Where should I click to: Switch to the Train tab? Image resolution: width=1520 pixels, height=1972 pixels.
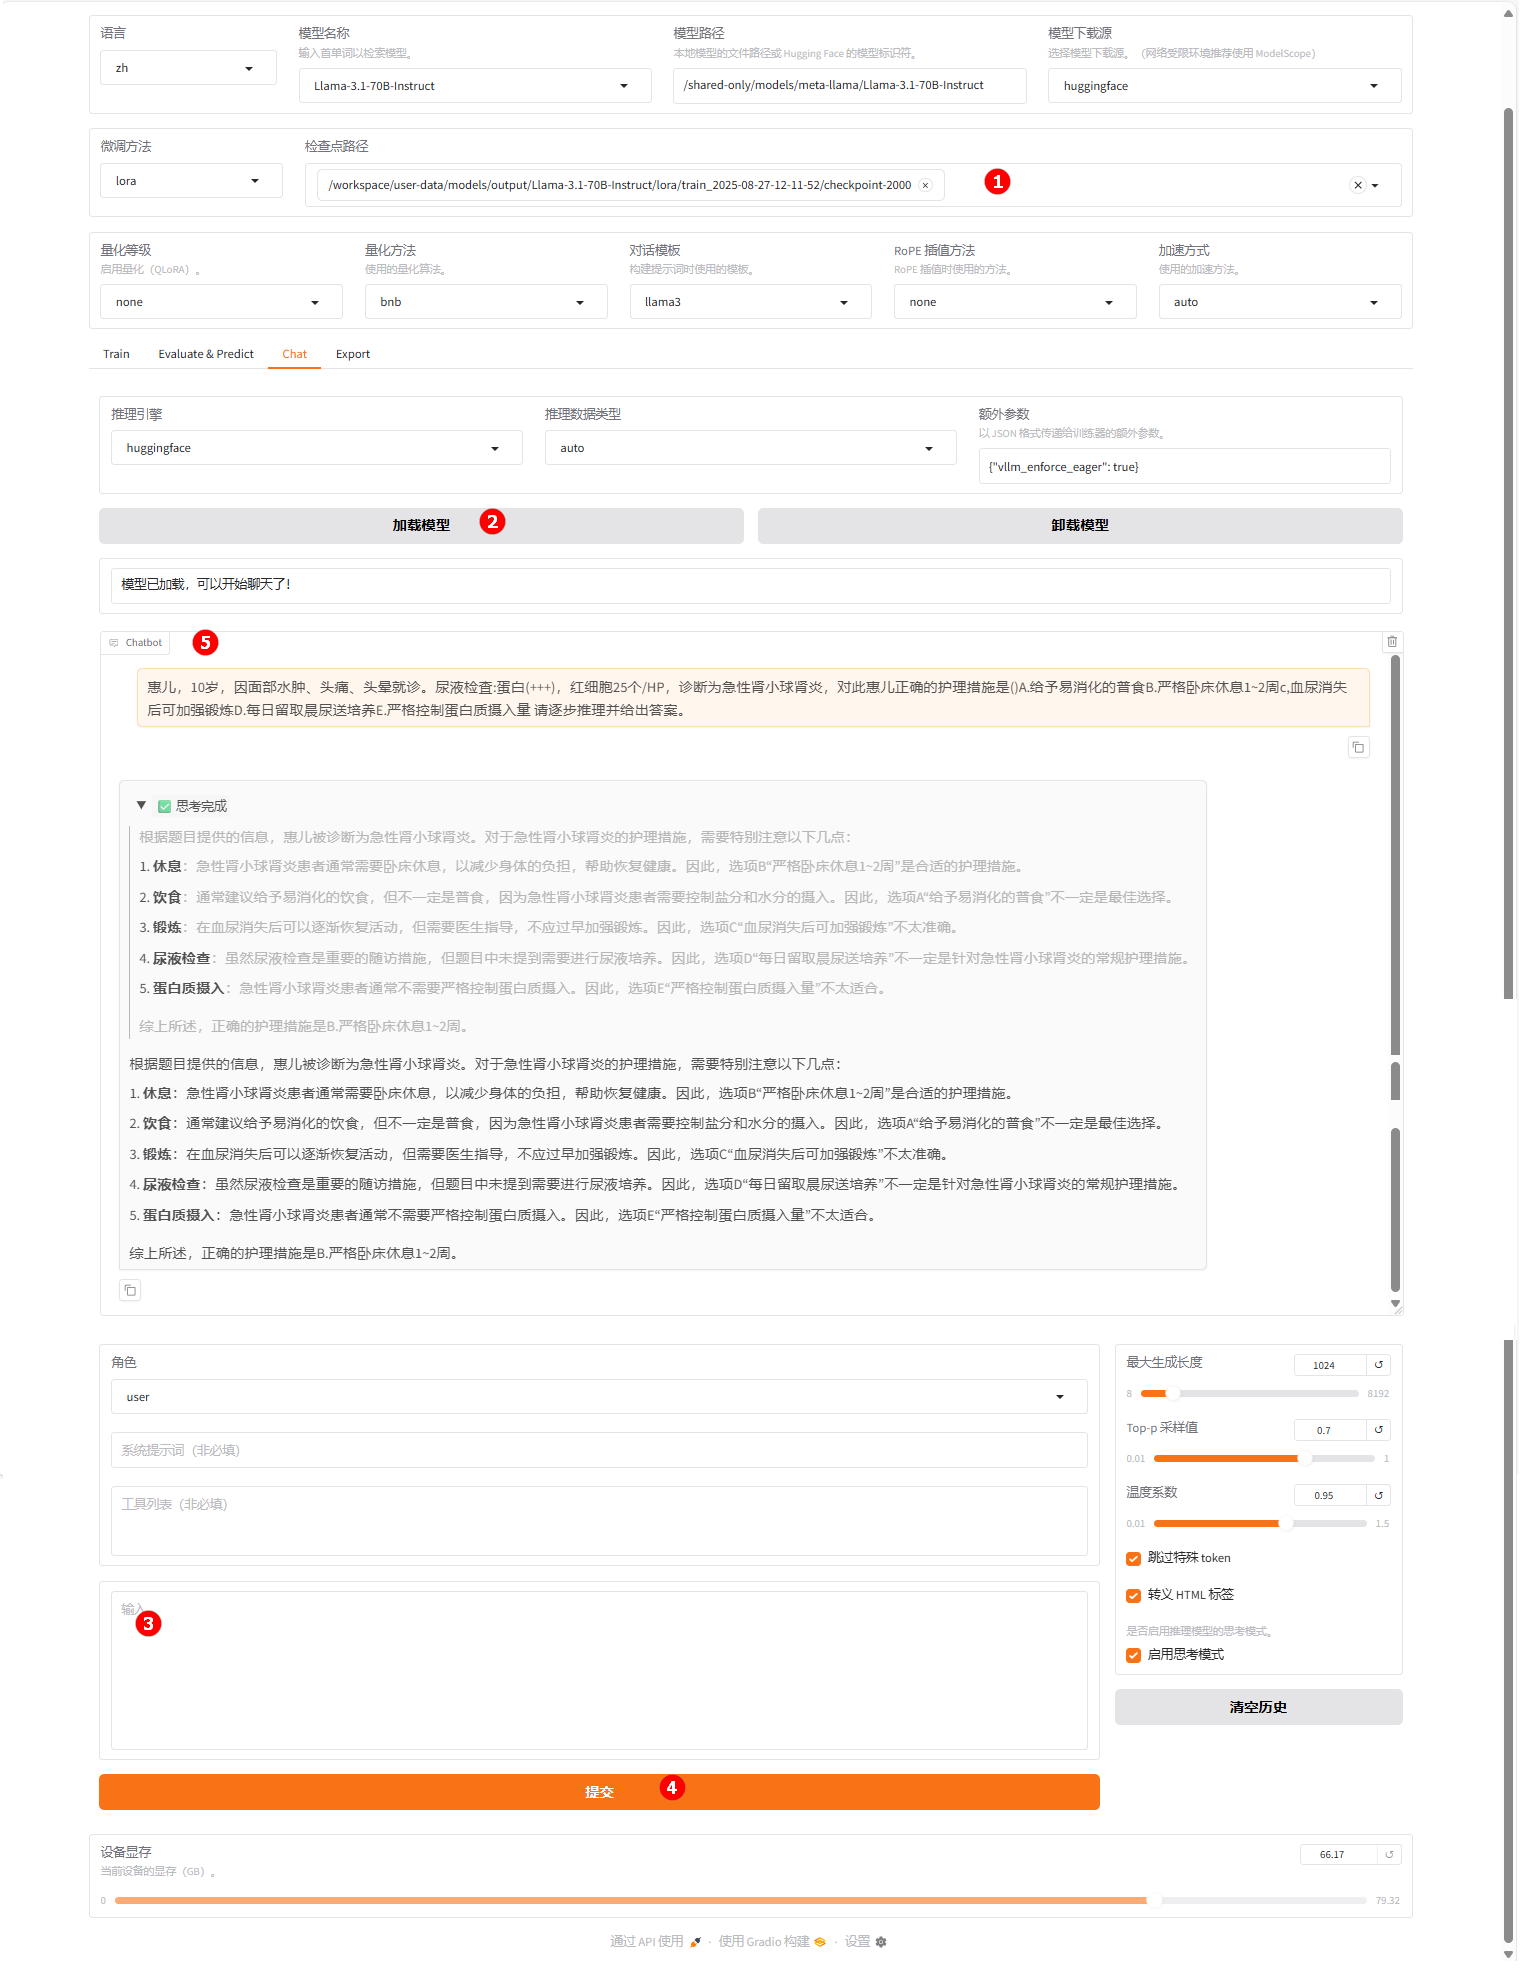[x=116, y=355]
